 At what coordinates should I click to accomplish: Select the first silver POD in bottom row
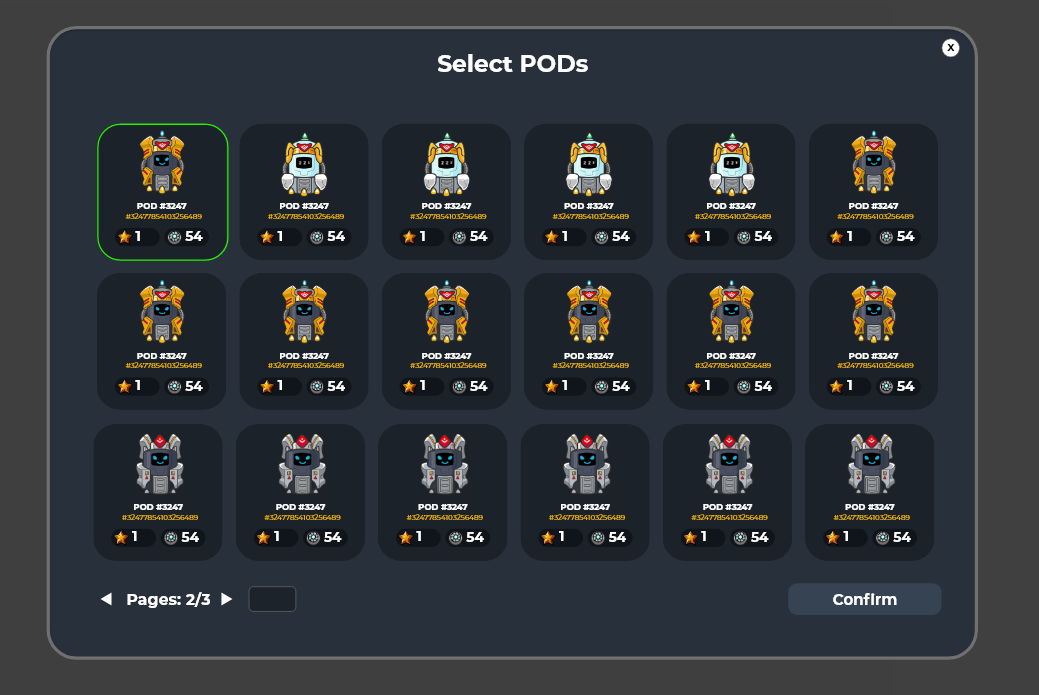tap(158, 492)
